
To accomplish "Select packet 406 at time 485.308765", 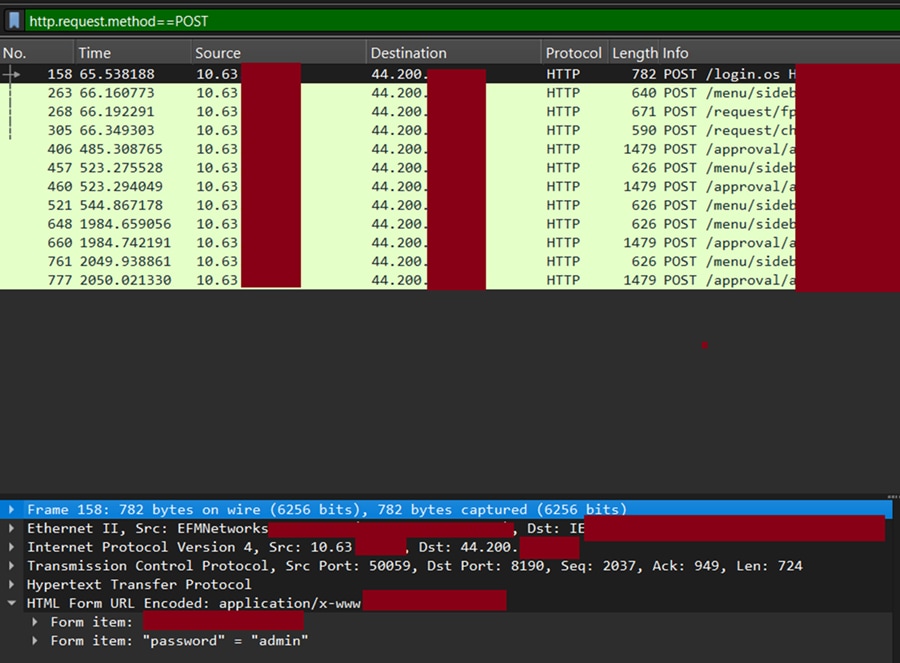I will pos(450,149).
